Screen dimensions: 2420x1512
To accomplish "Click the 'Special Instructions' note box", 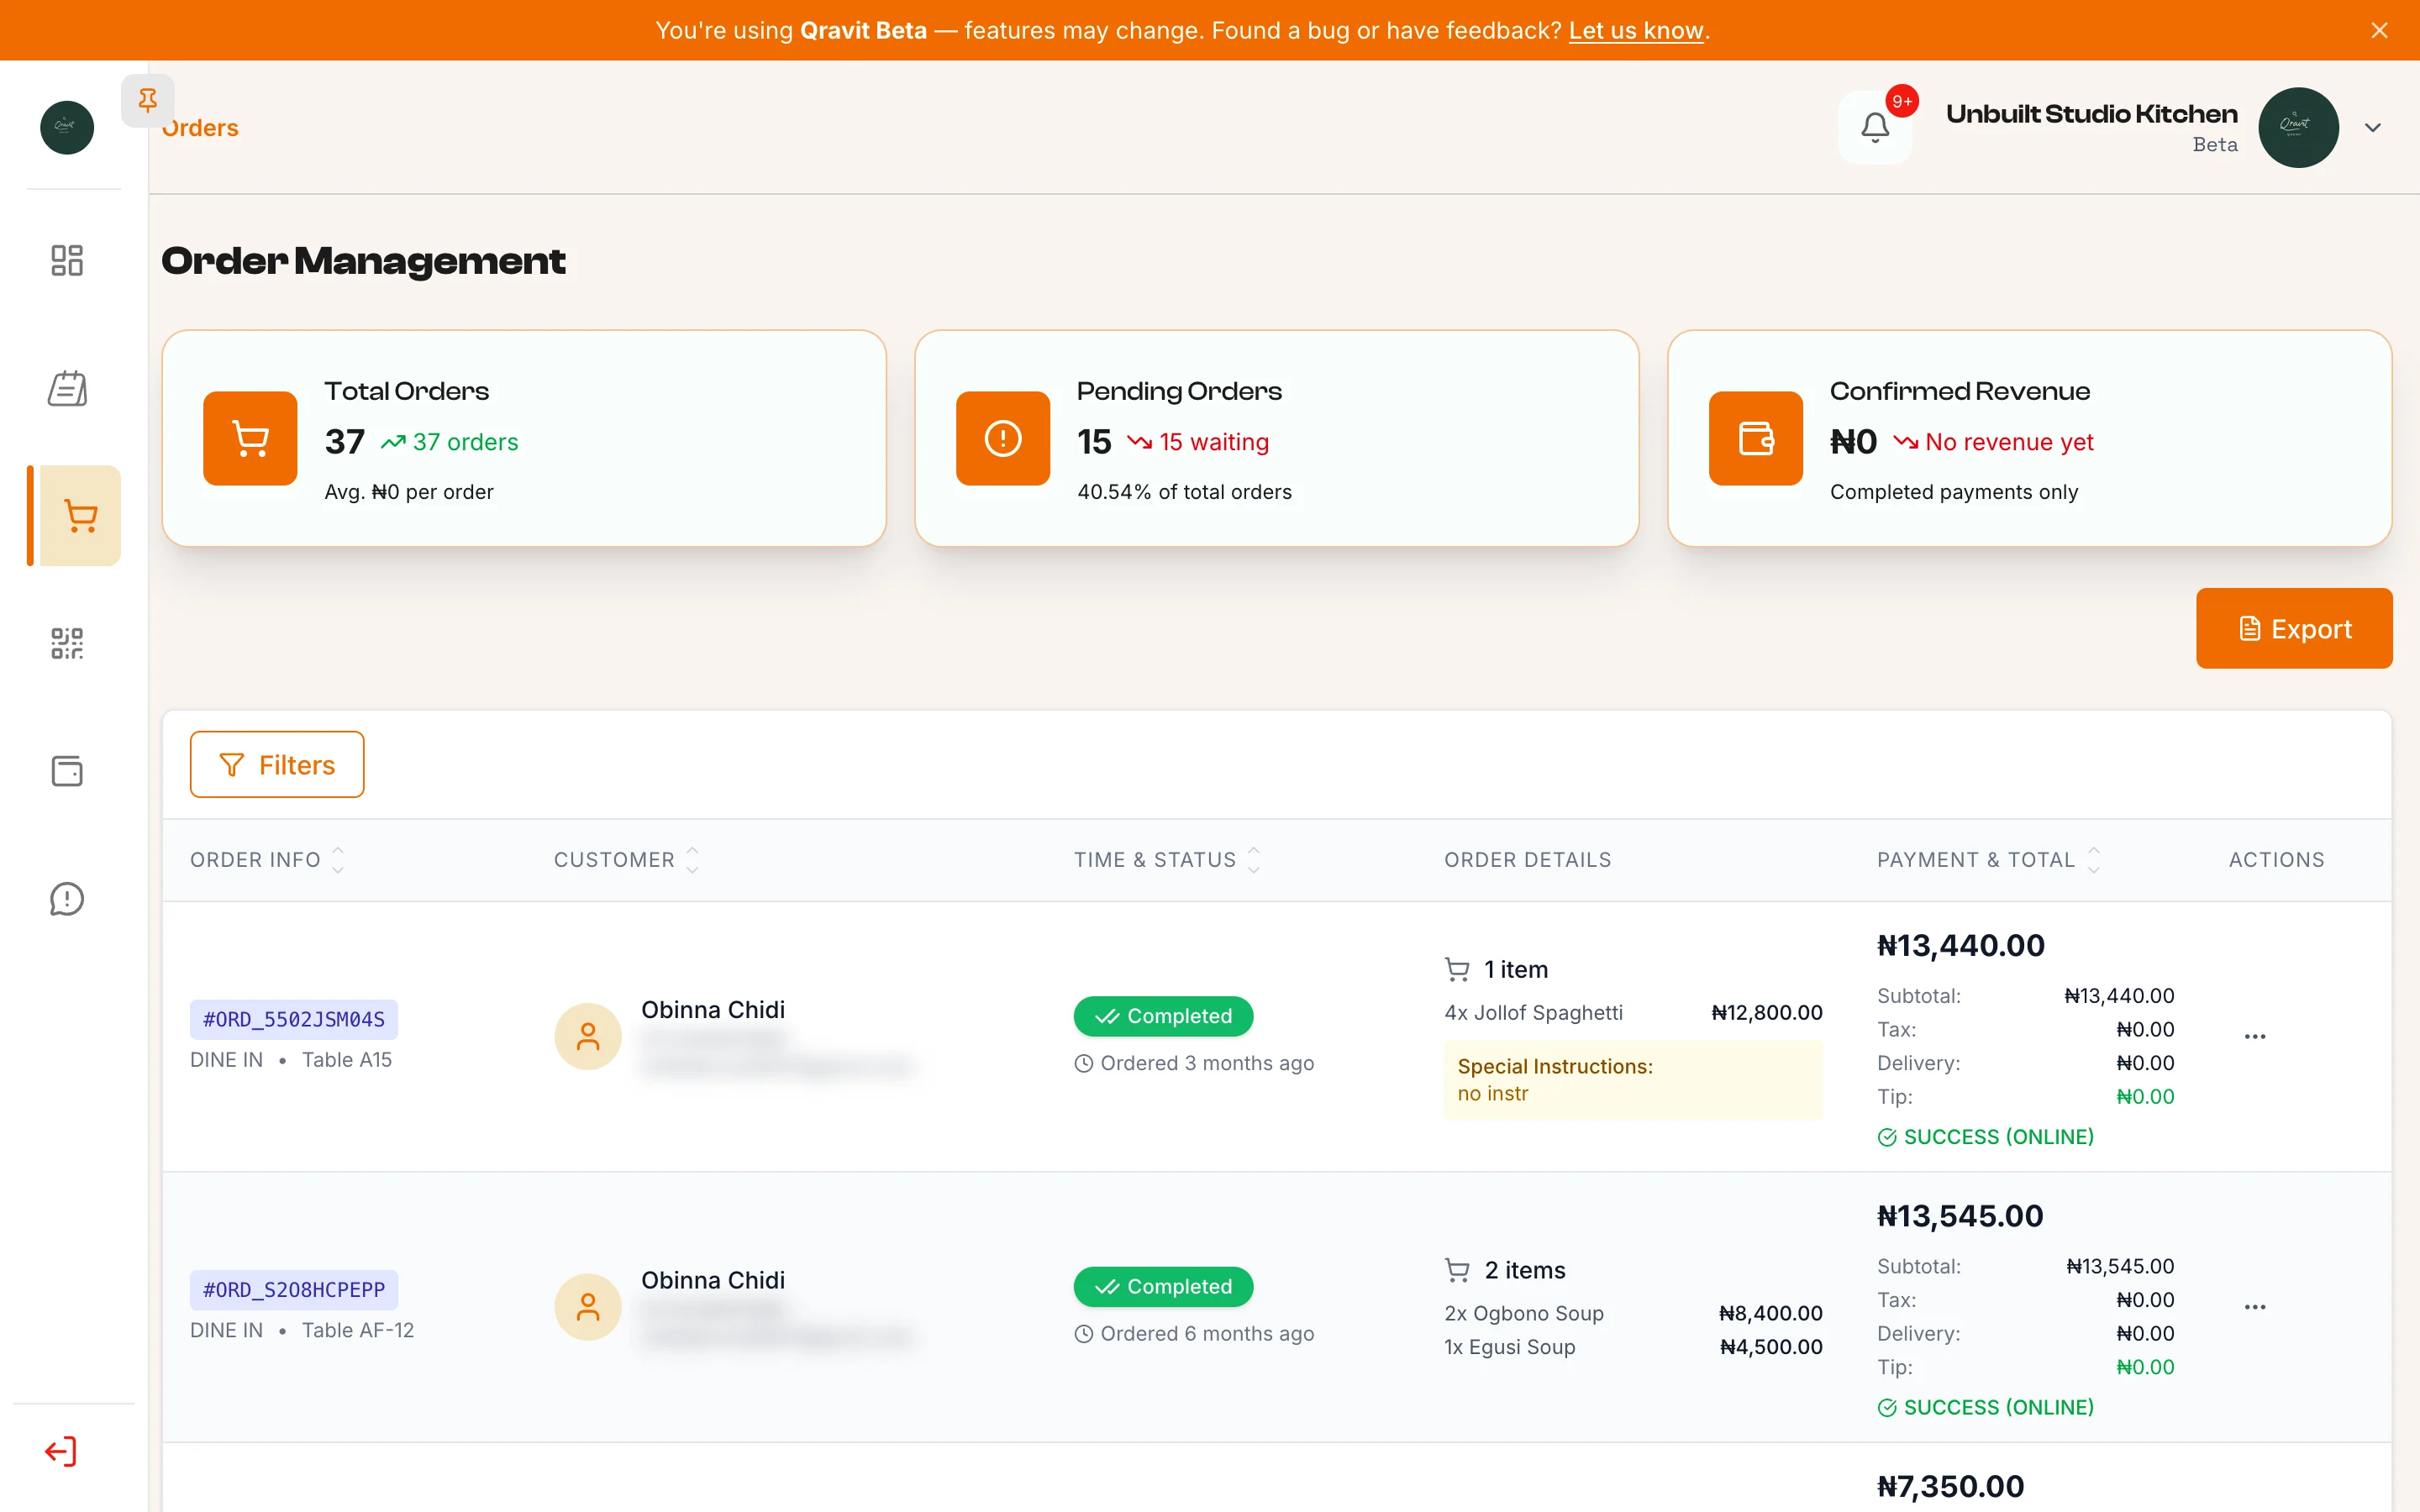I will click(x=1633, y=1080).
